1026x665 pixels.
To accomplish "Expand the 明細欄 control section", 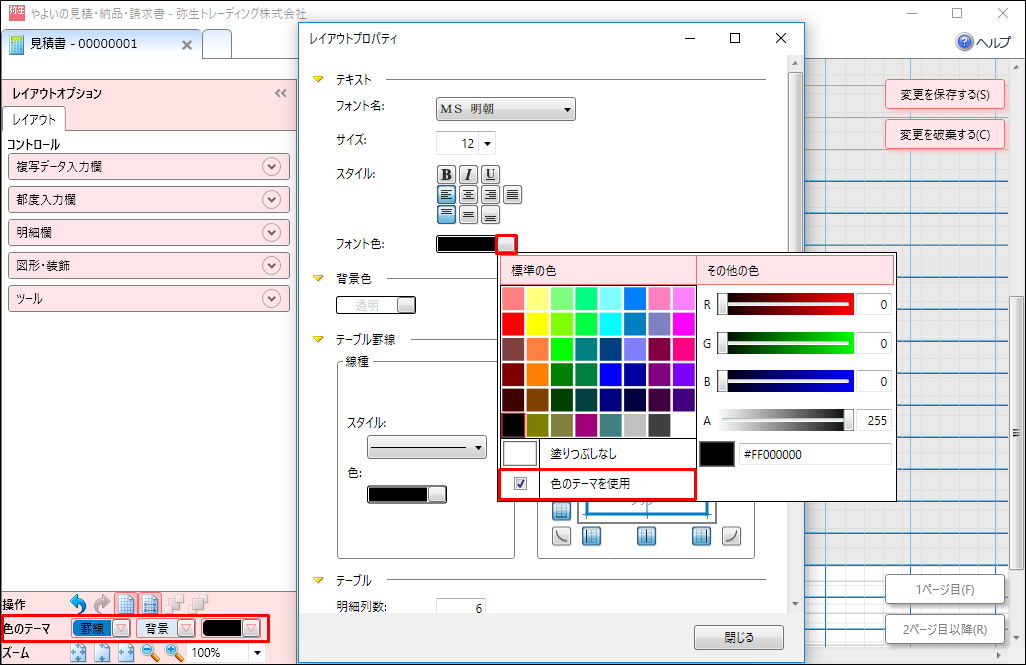I will click(270, 232).
